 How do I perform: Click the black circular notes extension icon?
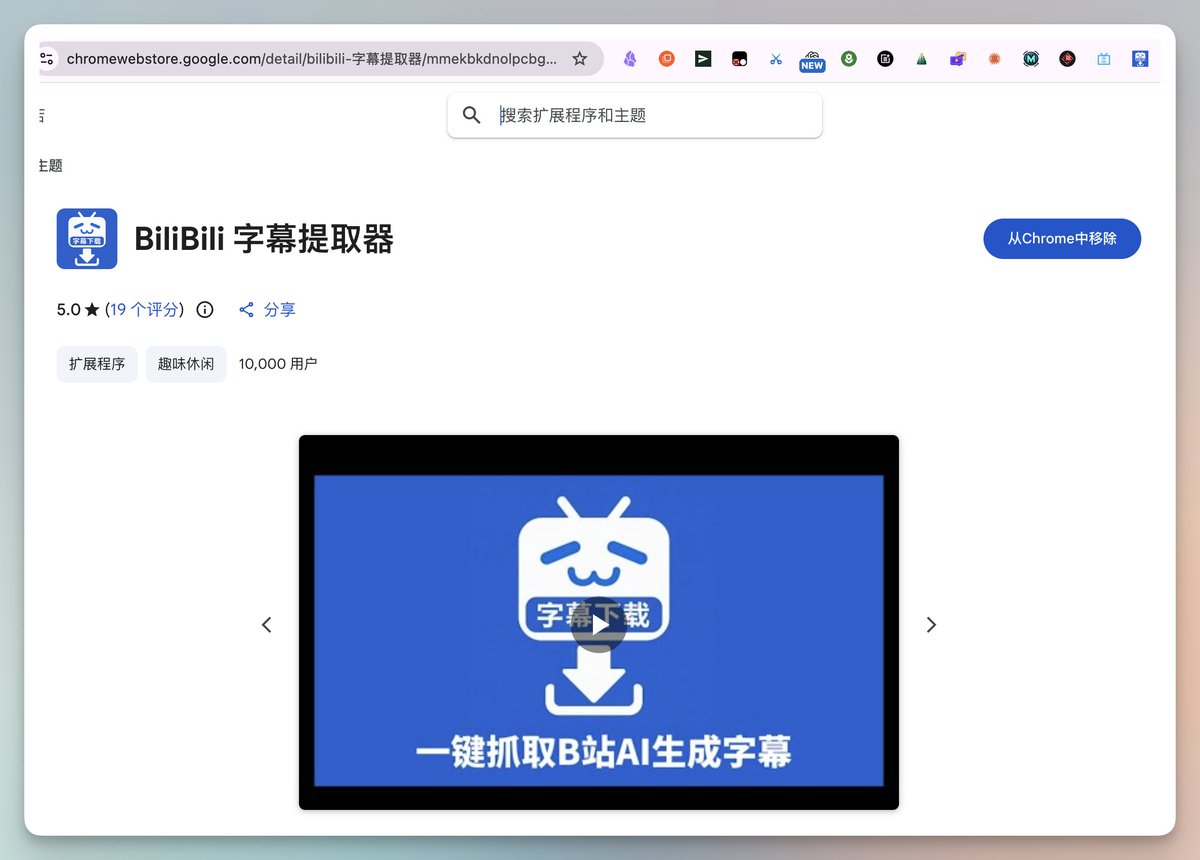(x=885, y=59)
